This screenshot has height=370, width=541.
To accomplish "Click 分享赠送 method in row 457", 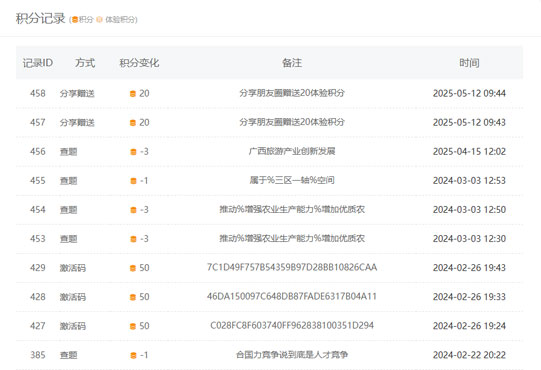I will pyautogui.click(x=77, y=123).
